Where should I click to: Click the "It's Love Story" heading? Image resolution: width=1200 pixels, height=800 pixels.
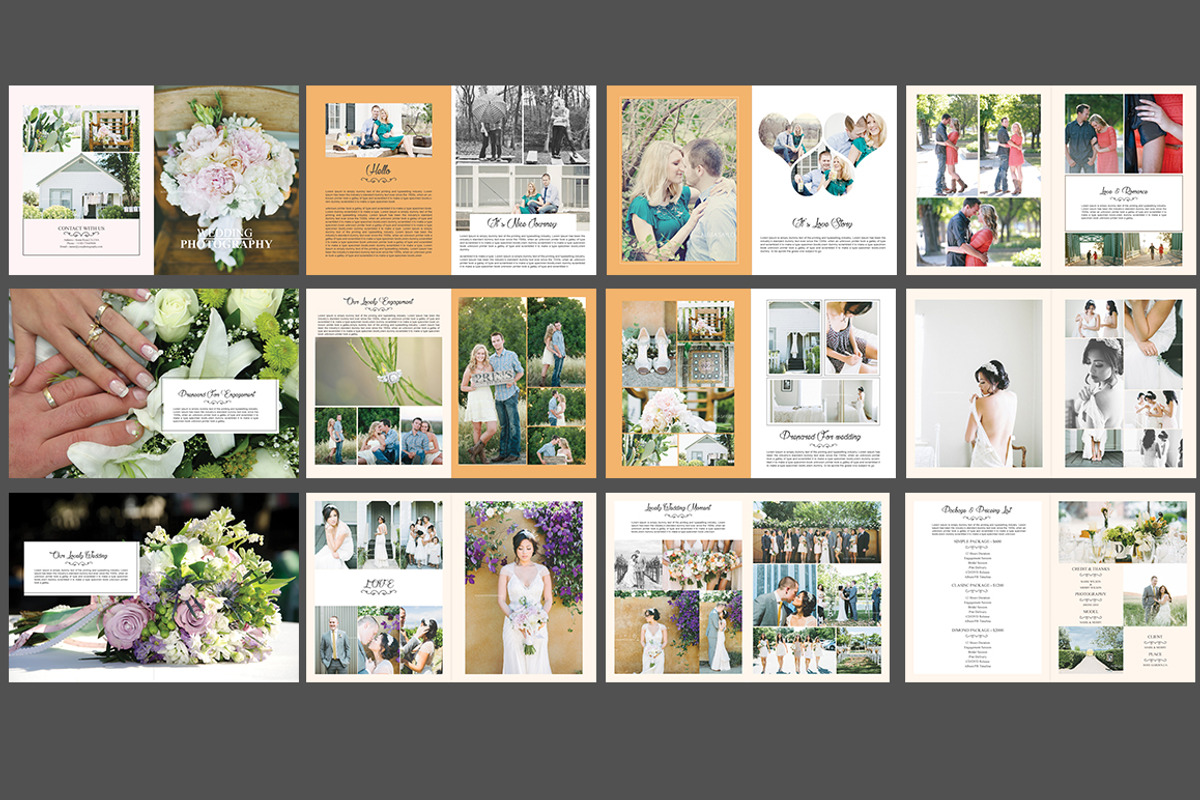tap(823, 222)
